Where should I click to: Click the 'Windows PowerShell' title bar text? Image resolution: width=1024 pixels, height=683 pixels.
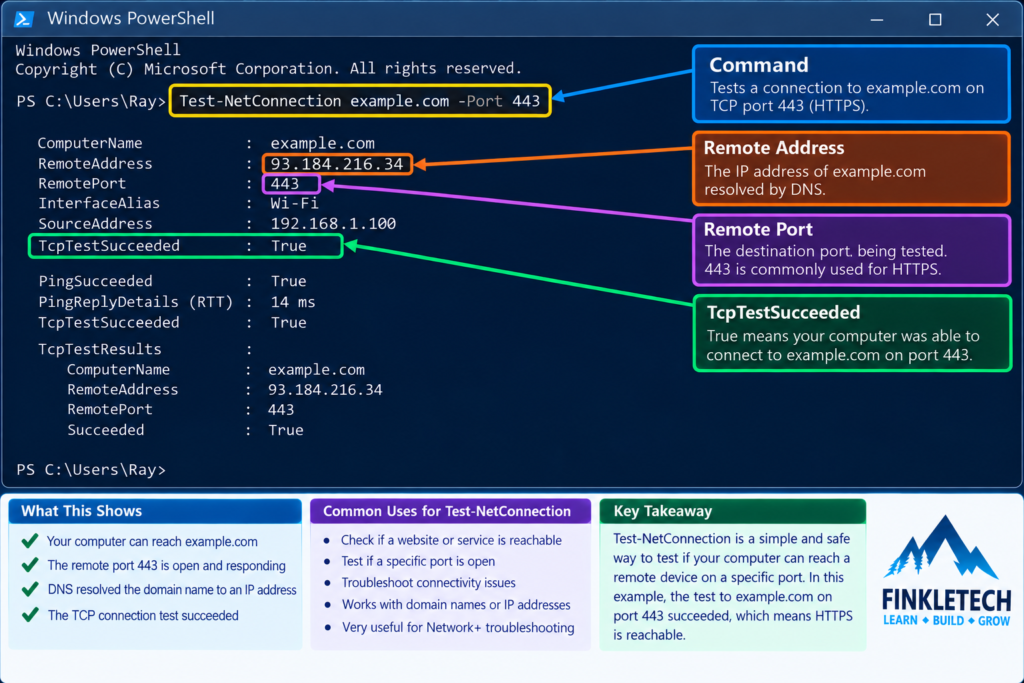131,18
